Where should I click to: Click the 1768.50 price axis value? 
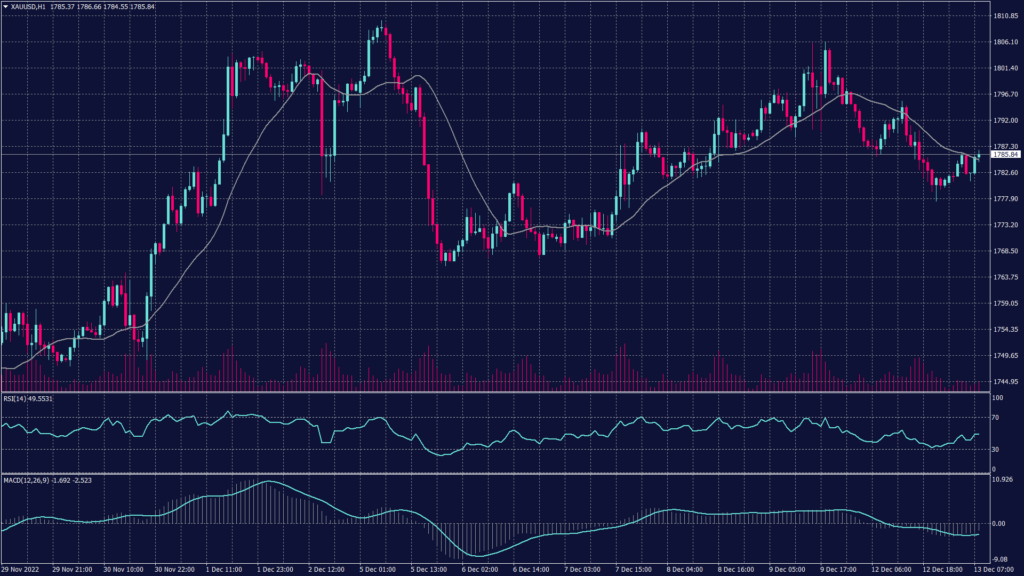click(1005, 251)
